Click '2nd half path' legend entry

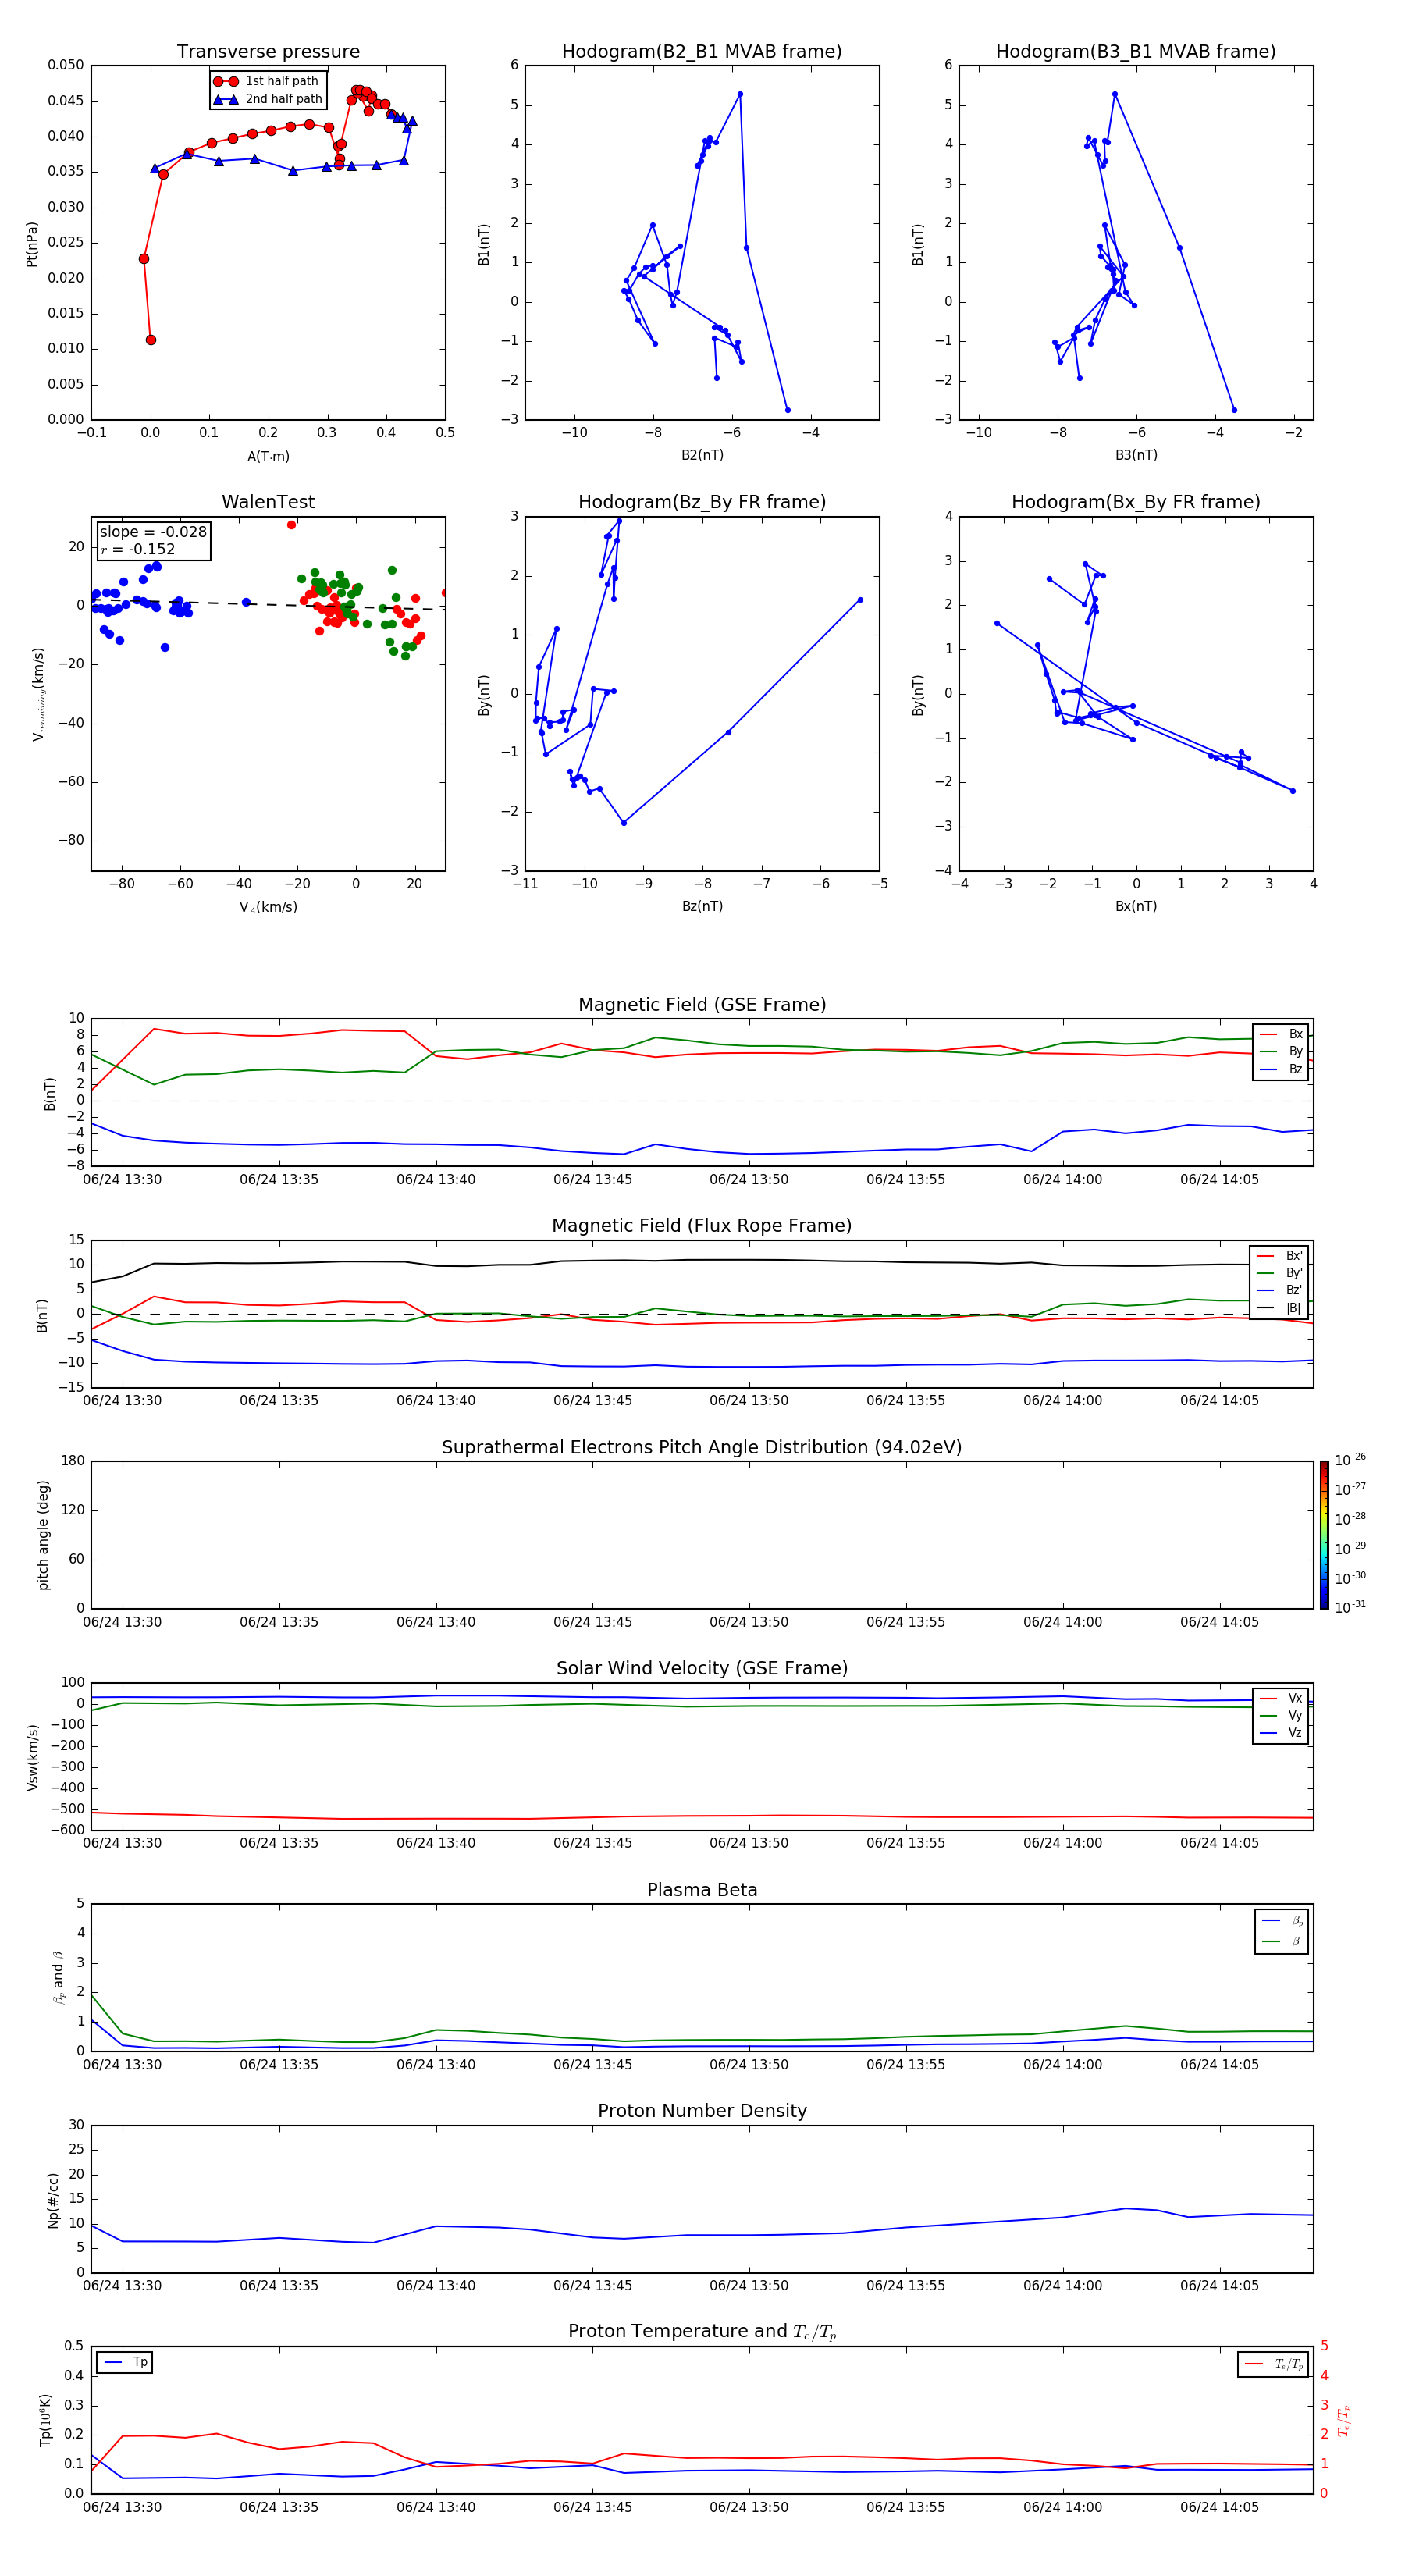click(266, 99)
